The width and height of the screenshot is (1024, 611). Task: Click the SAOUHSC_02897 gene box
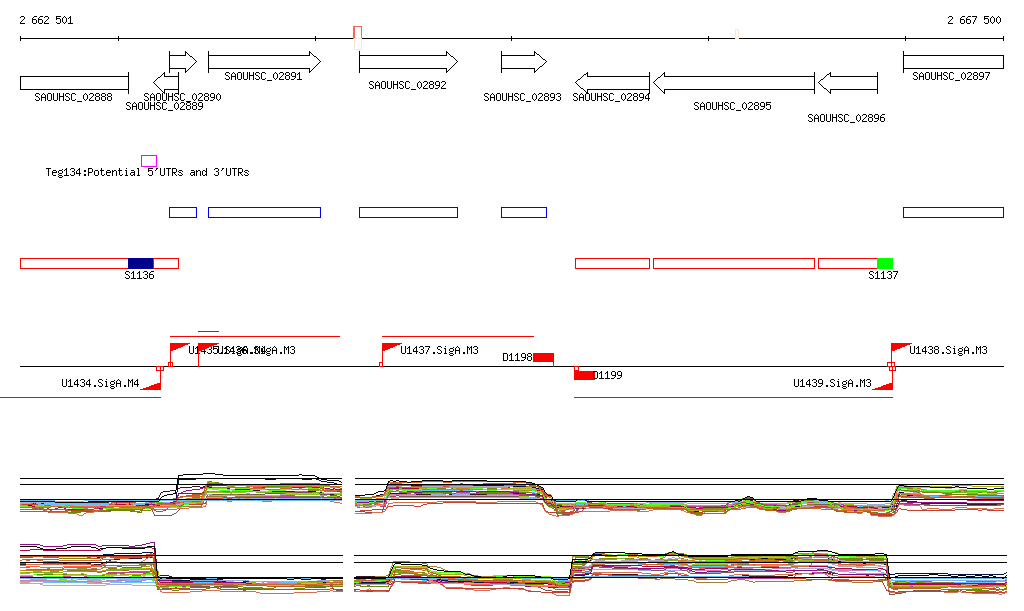pos(953,62)
